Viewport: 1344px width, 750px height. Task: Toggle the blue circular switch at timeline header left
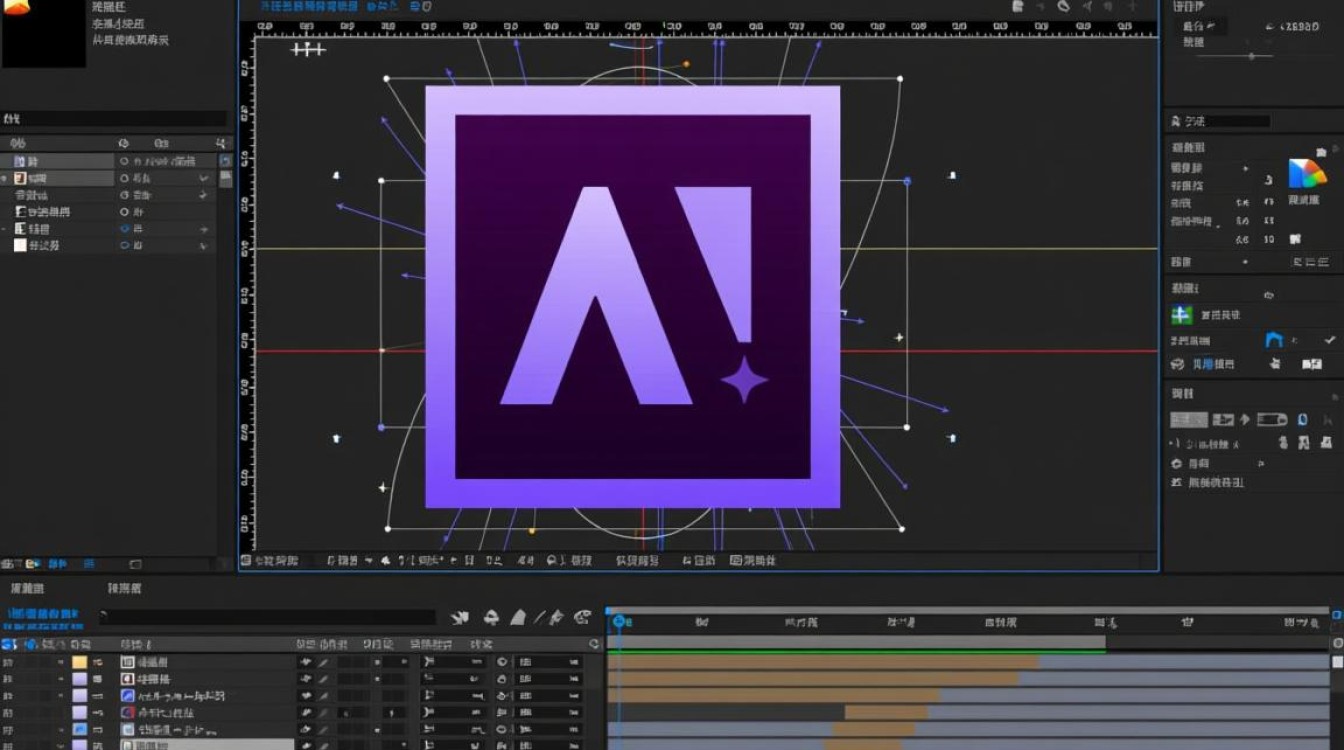point(30,644)
